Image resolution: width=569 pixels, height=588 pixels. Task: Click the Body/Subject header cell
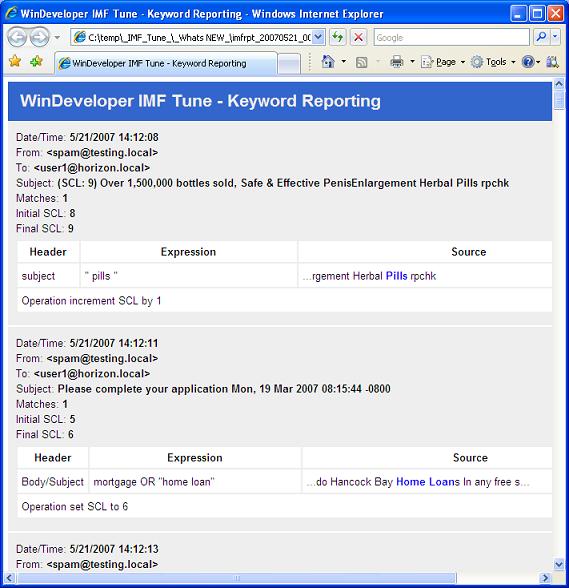pos(53,482)
